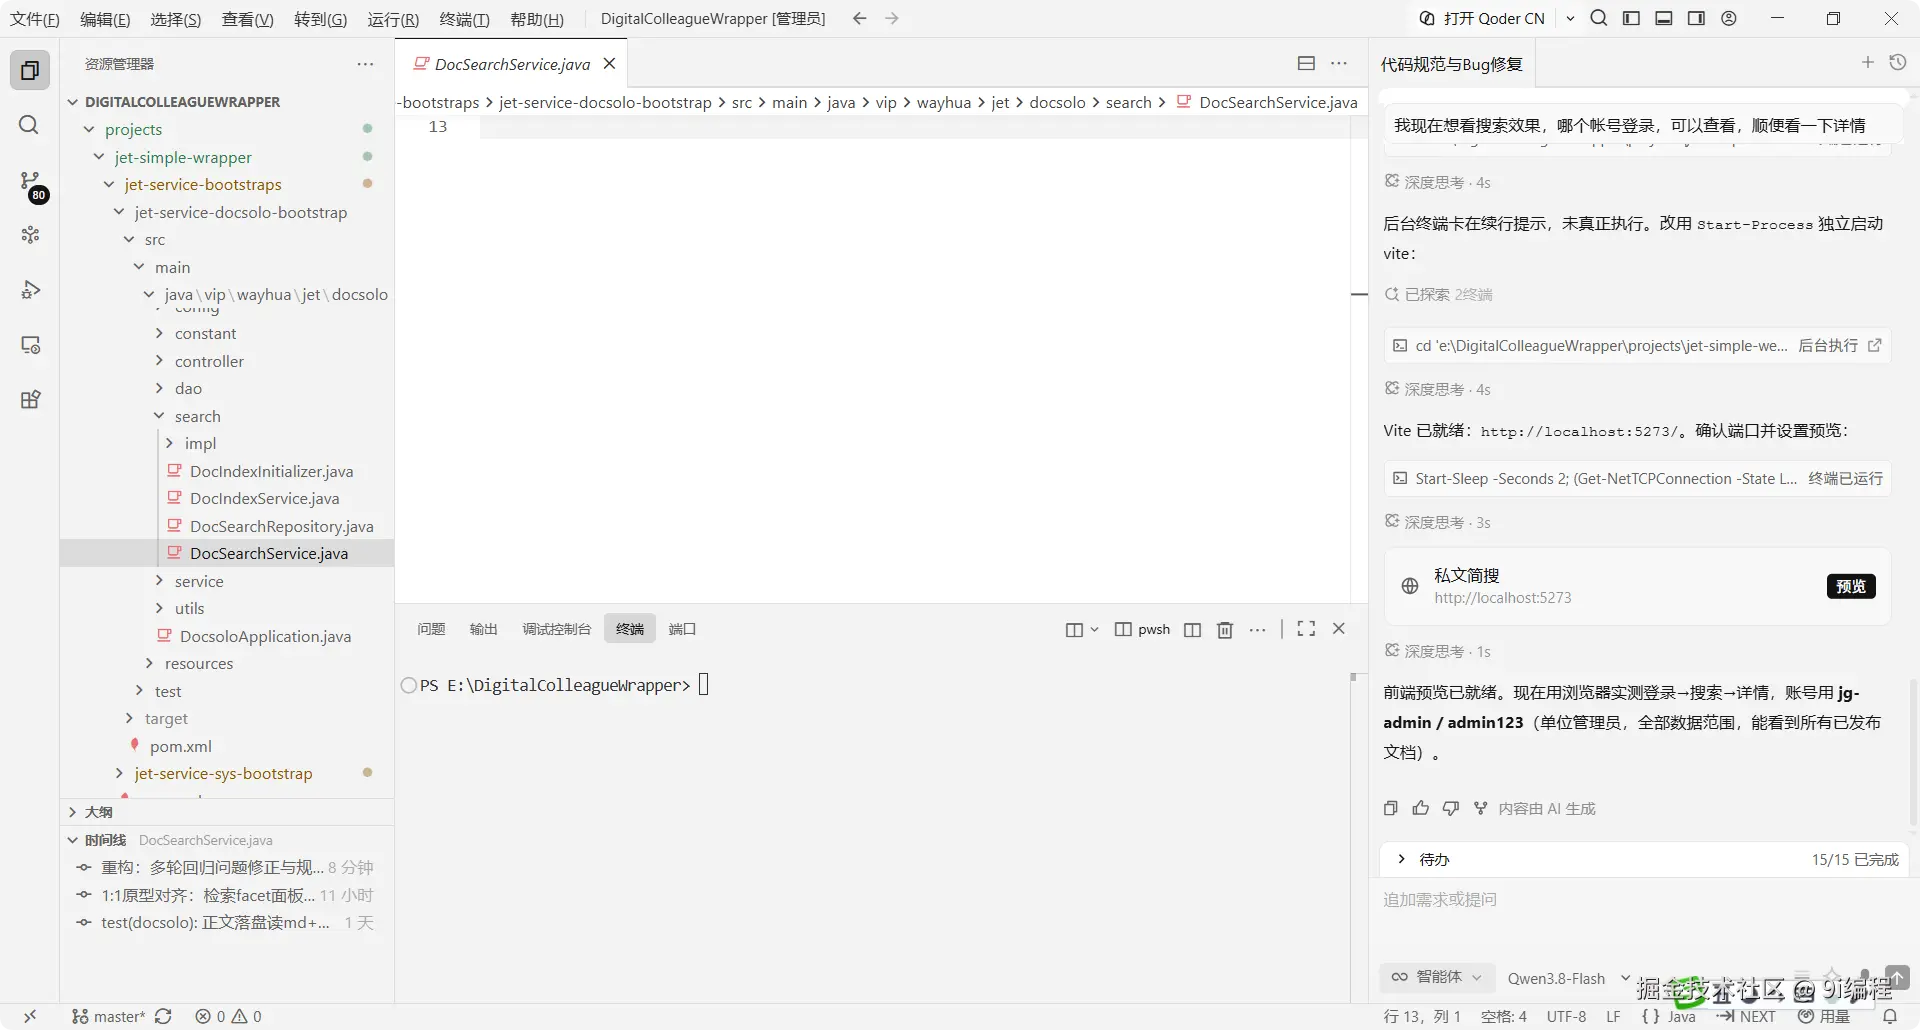Screen dimensions: 1920x1030
Task: Open chat history icon
Action: pos(1898,63)
